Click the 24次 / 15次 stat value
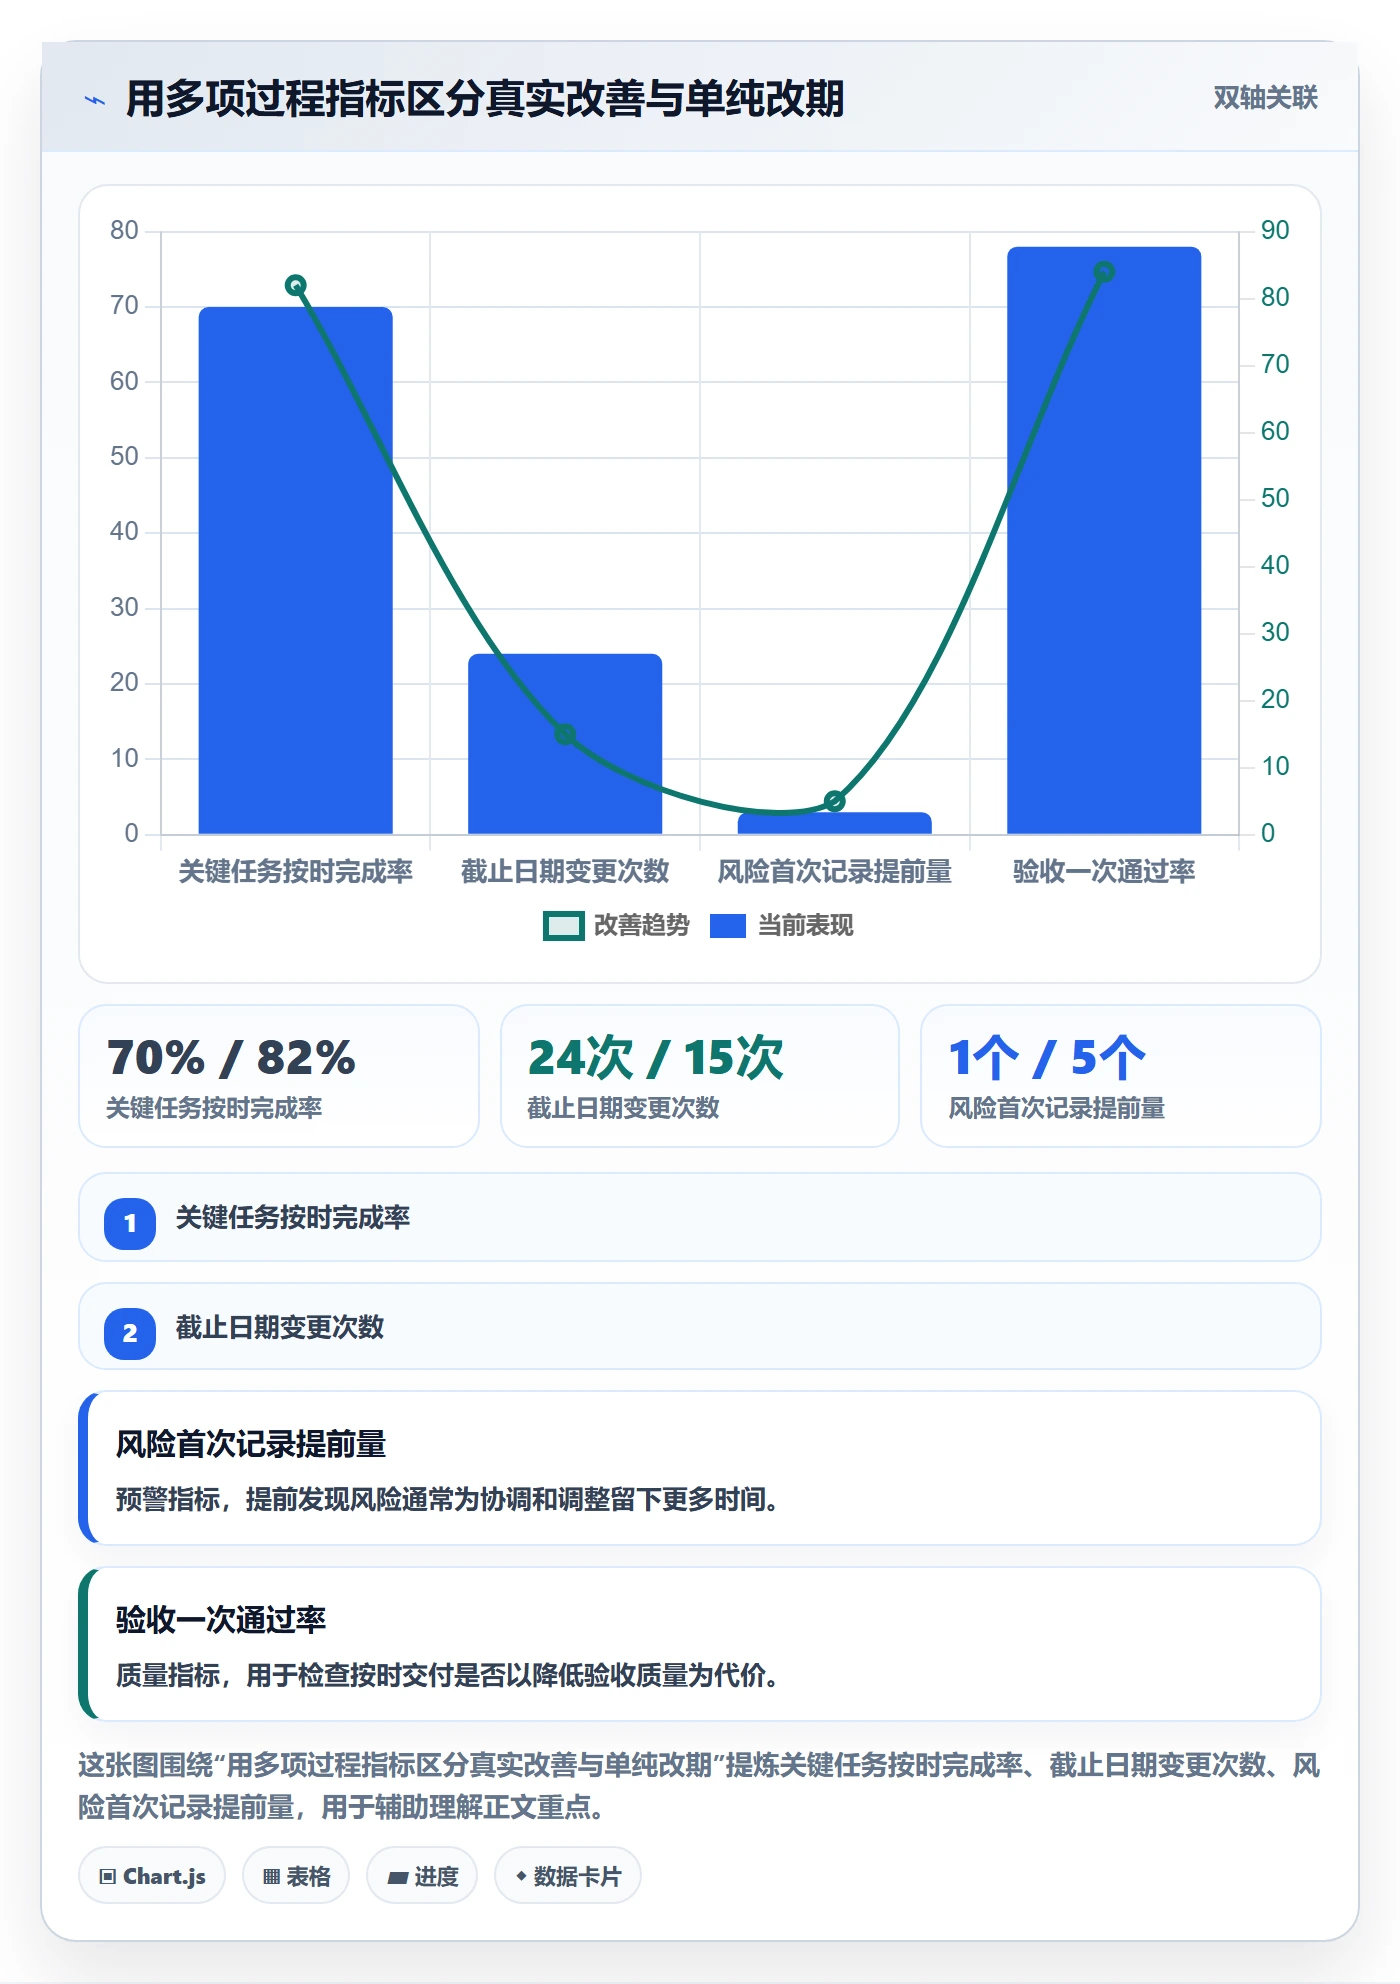The image size is (1400, 1984). tap(655, 1058)
